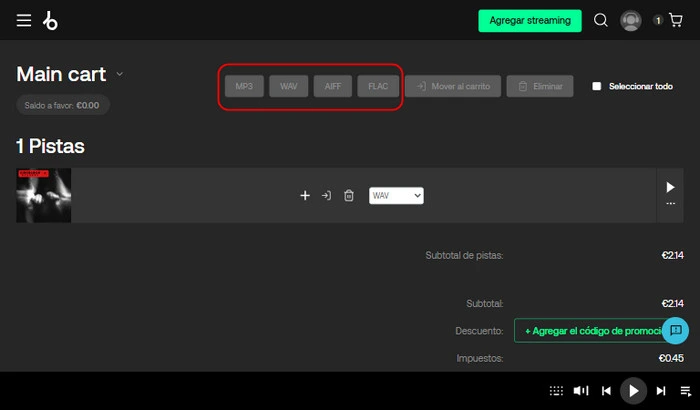700x410 pixels.
Task: Open the shopping cart icon
Action: pos(676,20)
